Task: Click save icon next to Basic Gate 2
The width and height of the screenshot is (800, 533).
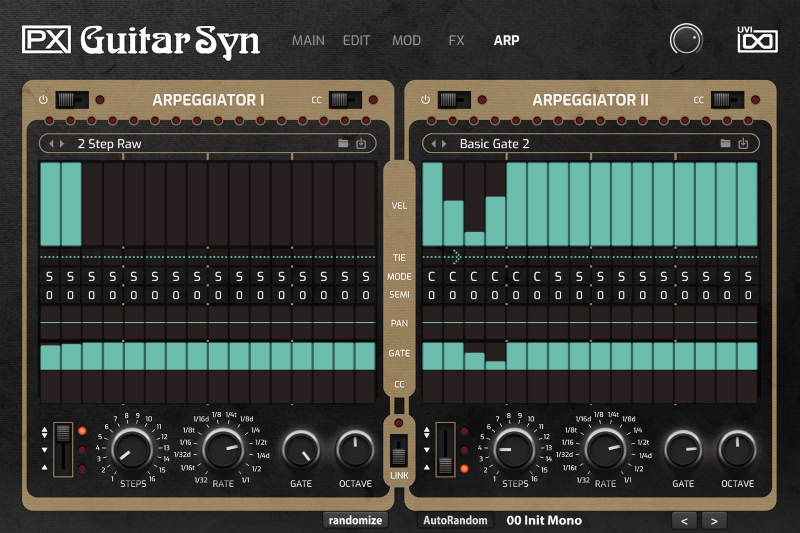Action: click(x=743, y=143)
